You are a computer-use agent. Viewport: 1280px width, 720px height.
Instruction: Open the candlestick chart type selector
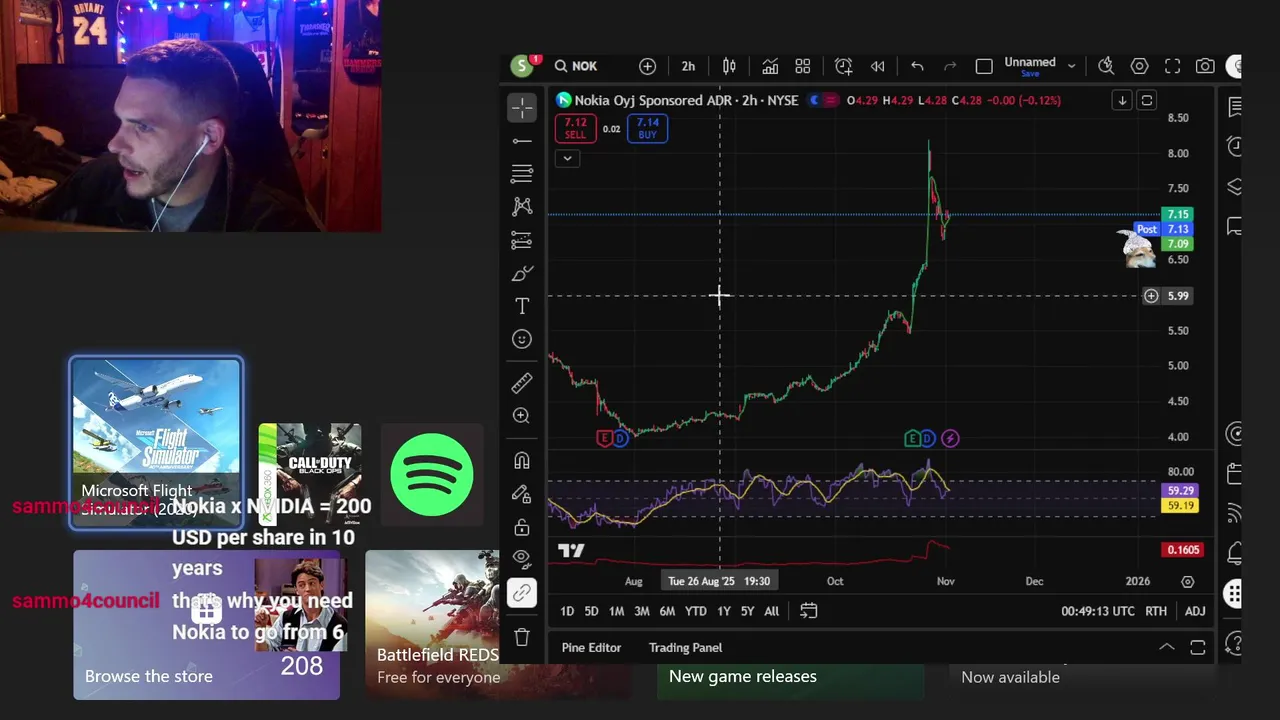(729, 66)
